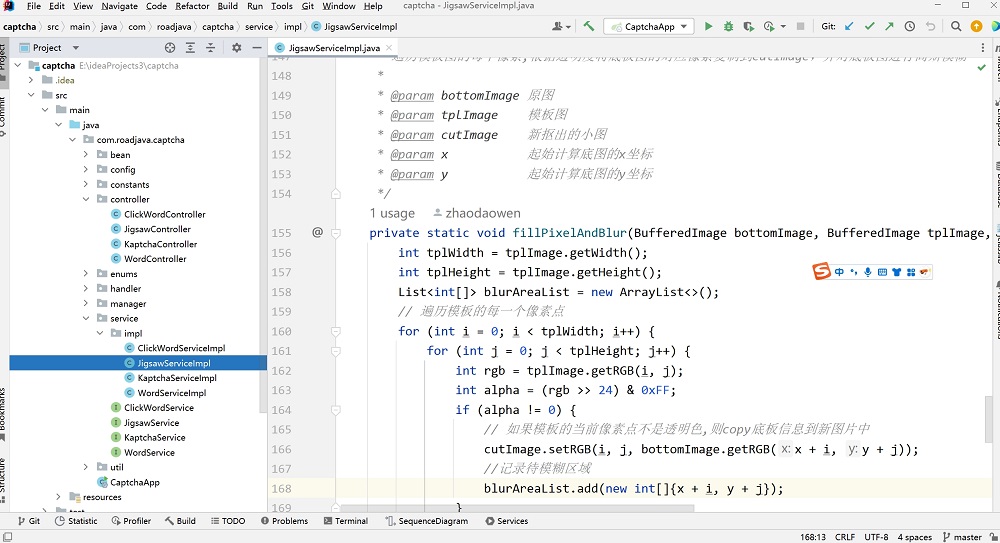This screenshot has width=1000, height=543.
Task: Update project with the blue Git arrow
Action: 849,26
